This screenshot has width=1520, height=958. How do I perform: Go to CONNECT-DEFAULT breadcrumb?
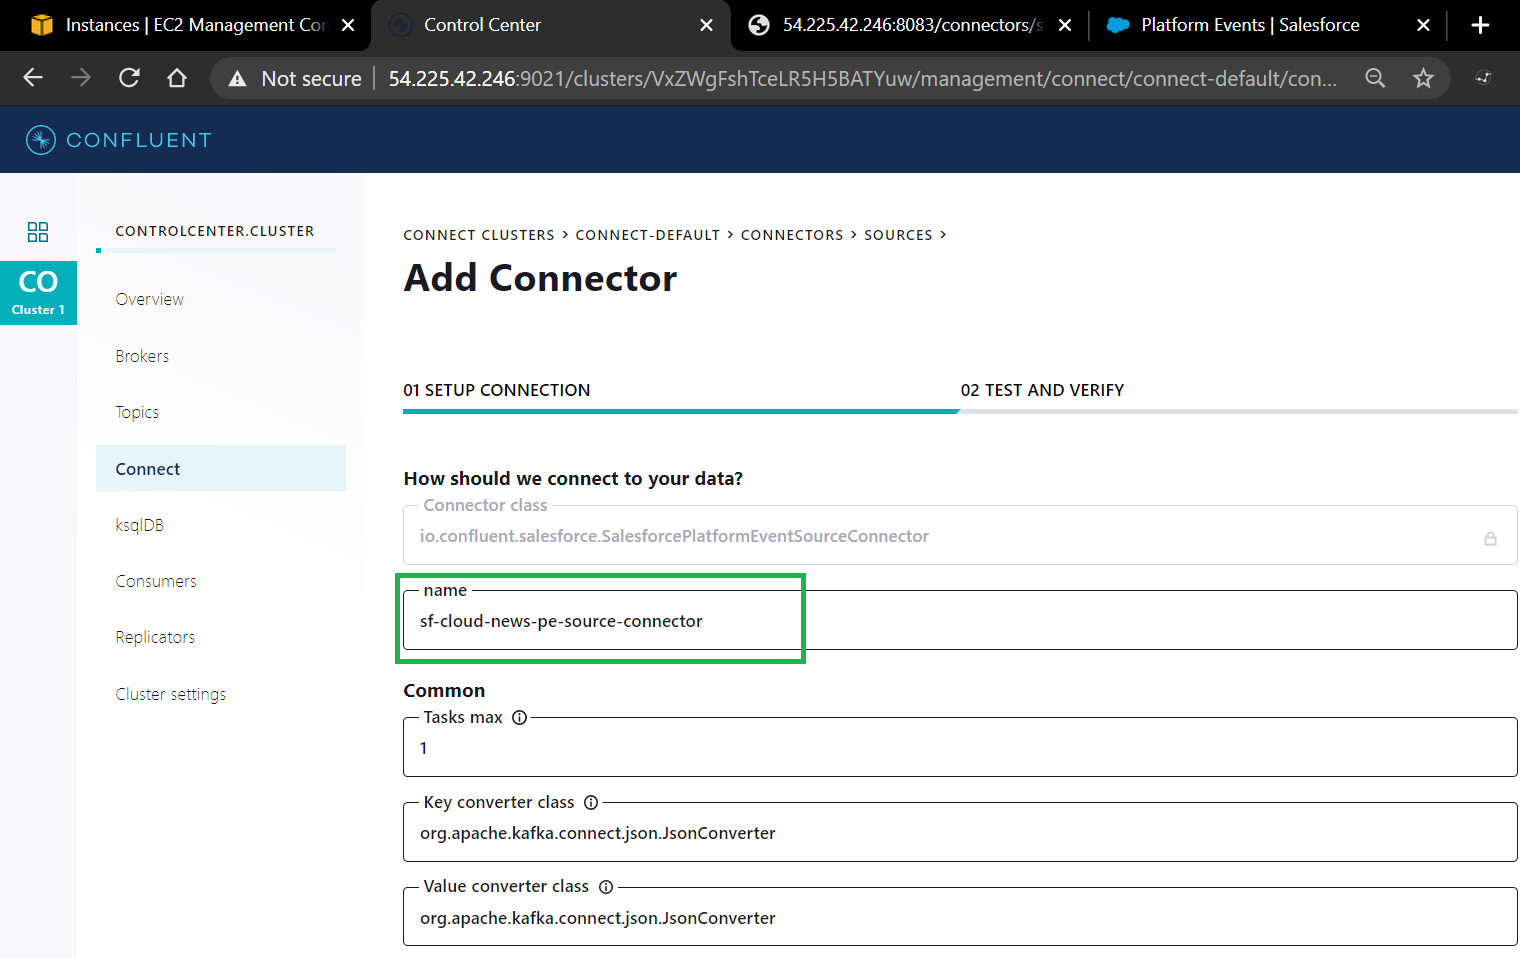[647, 235]
